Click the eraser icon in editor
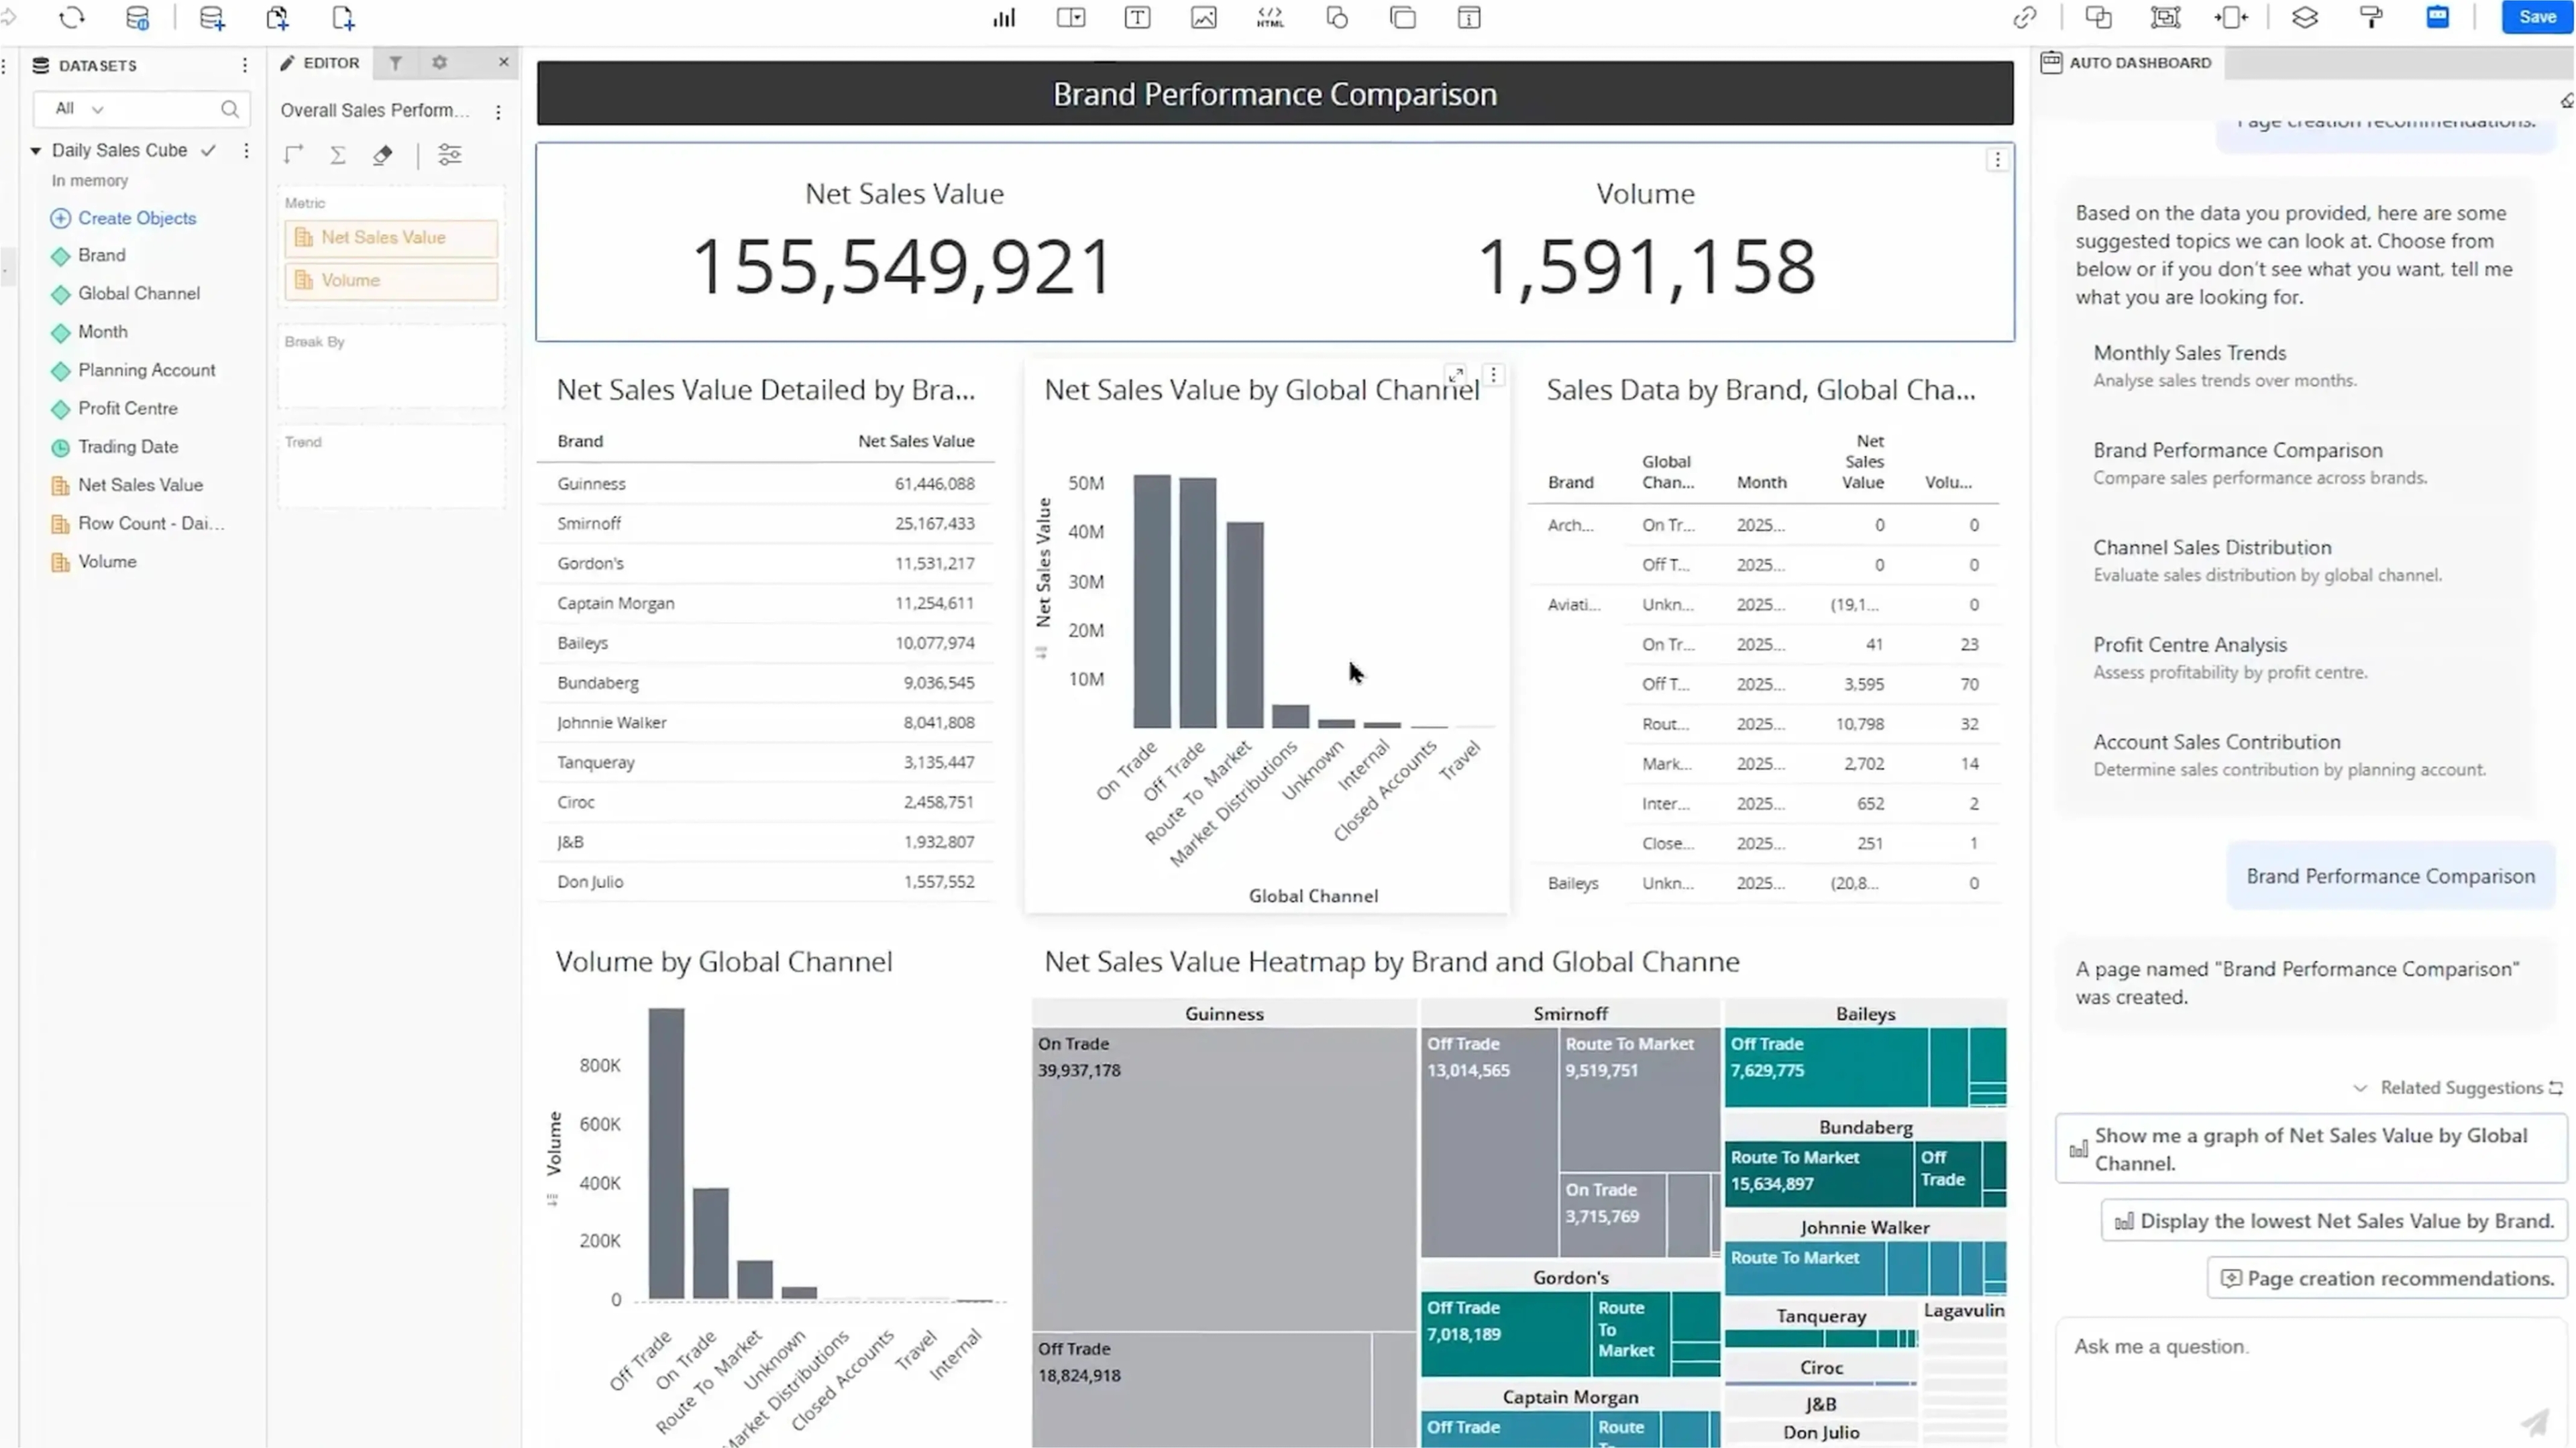 (383, 155)
